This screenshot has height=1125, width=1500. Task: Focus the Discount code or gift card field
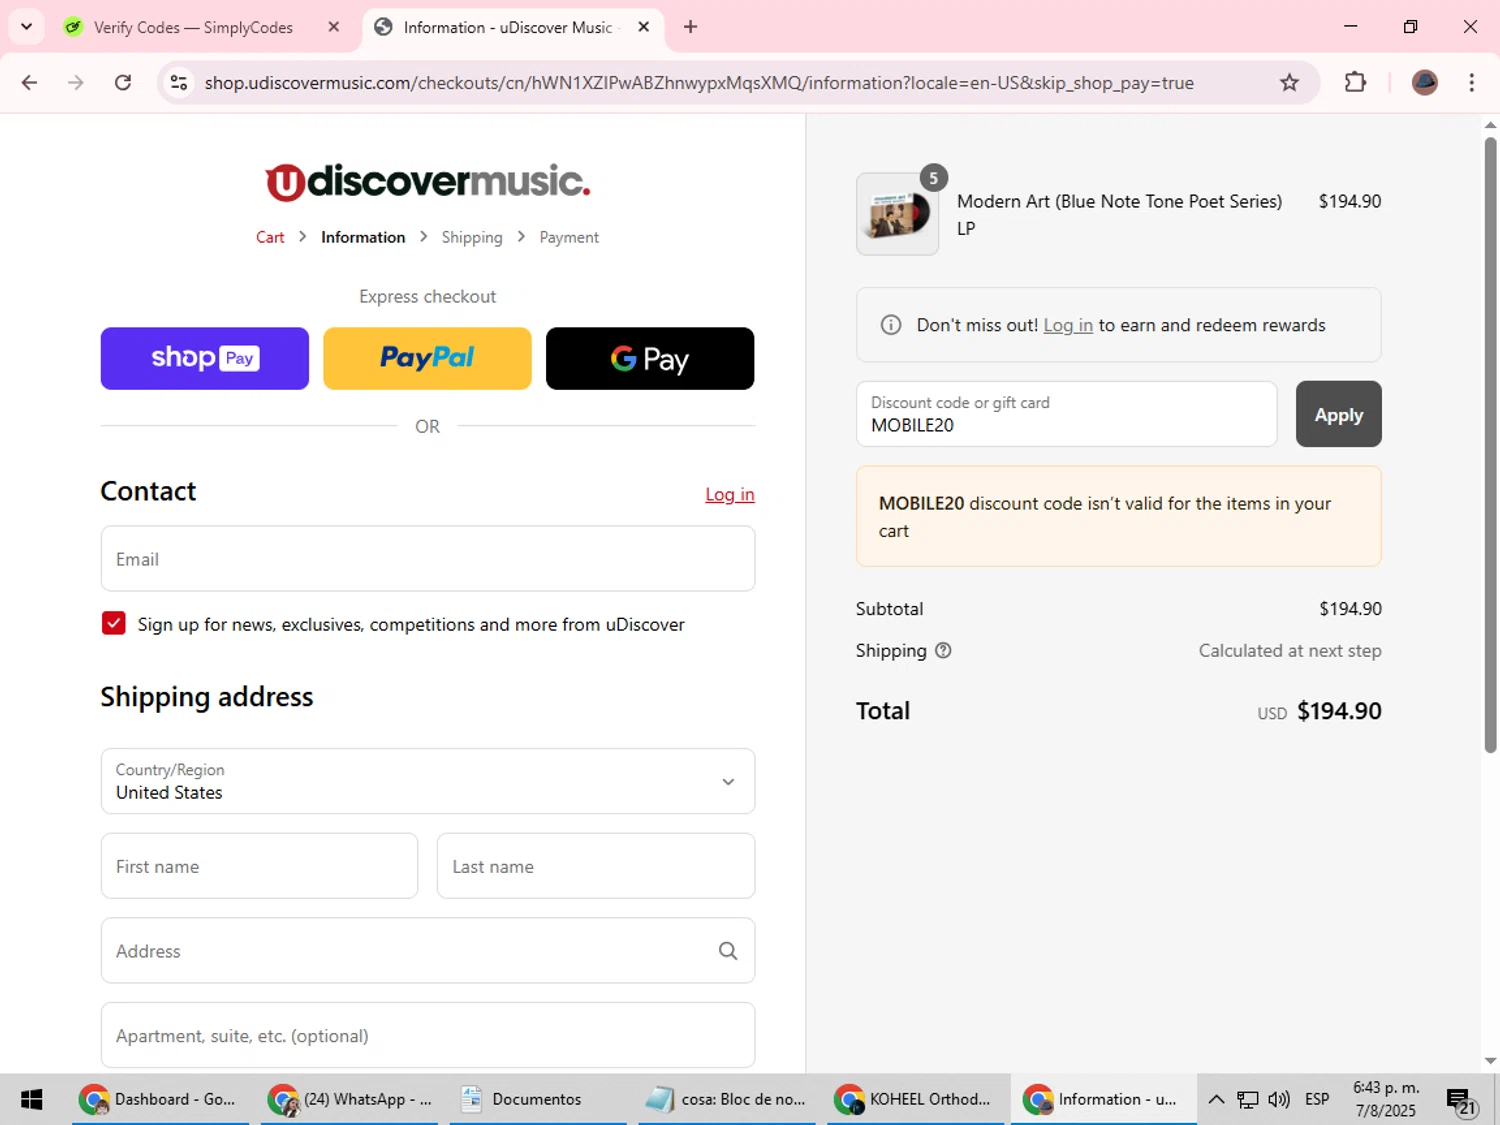pyautogui.click(x=1066, y=414)
